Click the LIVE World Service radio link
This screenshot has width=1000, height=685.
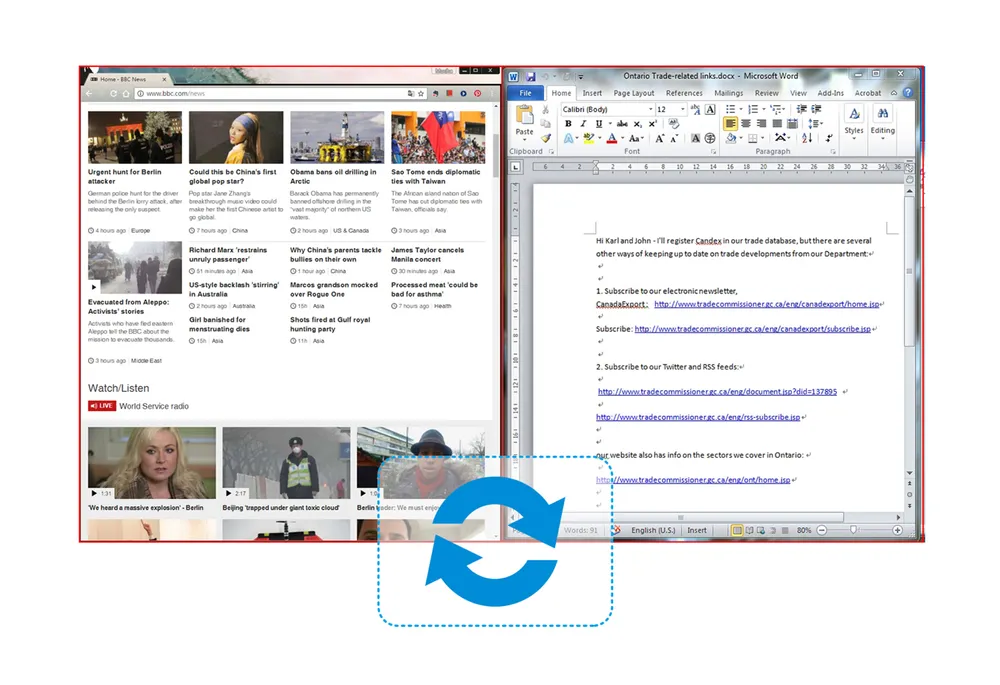pos(138,406)
